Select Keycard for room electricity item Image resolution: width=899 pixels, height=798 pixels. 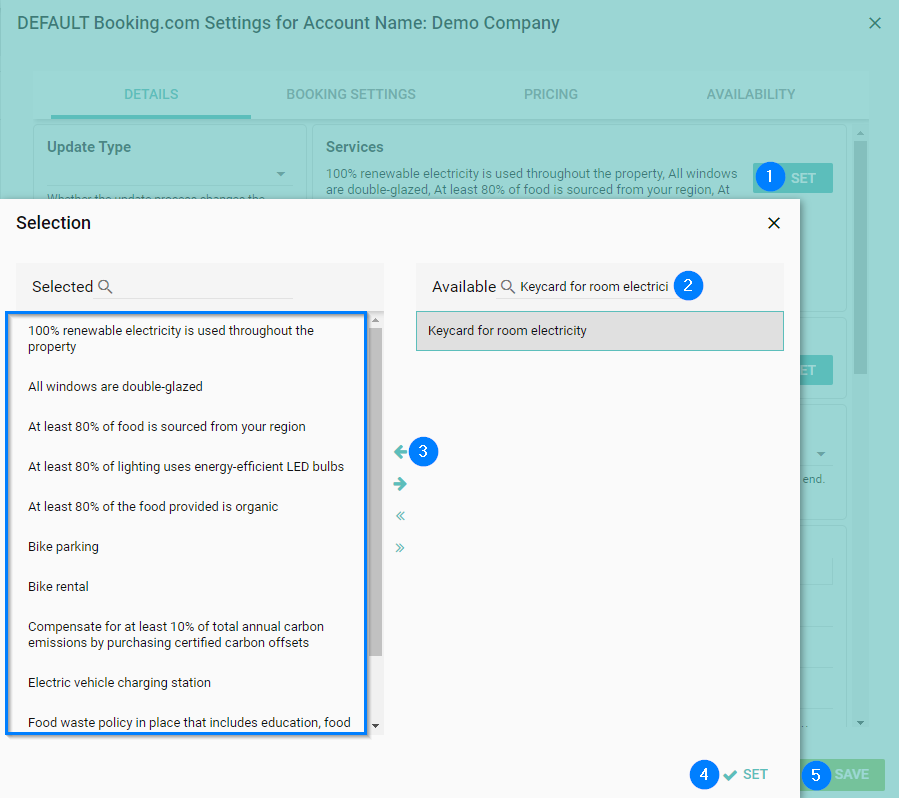click(x=599, y=331)
